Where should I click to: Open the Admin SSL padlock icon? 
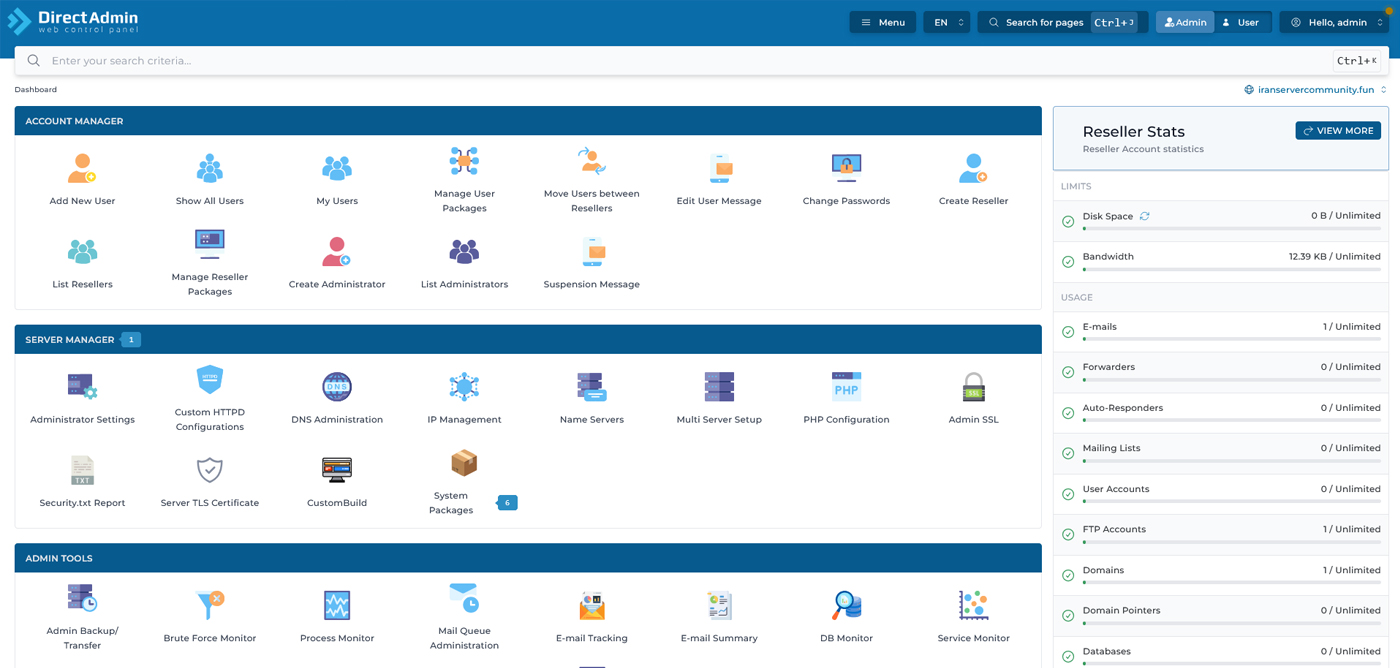(x=973, y=387)
